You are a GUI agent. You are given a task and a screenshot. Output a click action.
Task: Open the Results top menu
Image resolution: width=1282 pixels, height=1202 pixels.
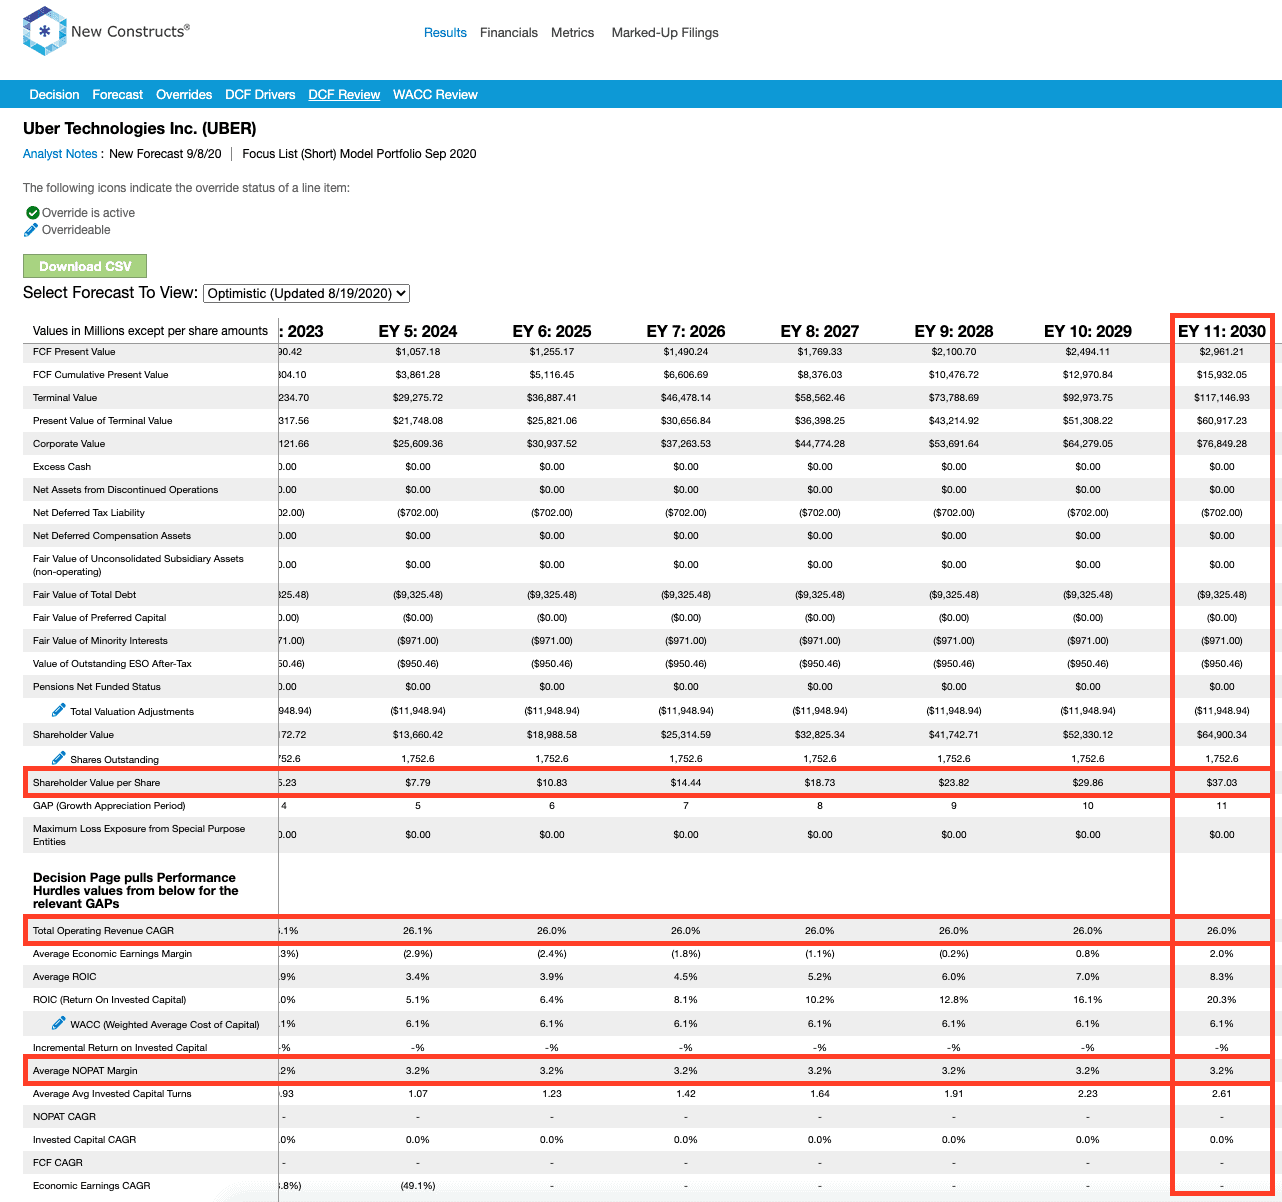click(x=445, y=32)
